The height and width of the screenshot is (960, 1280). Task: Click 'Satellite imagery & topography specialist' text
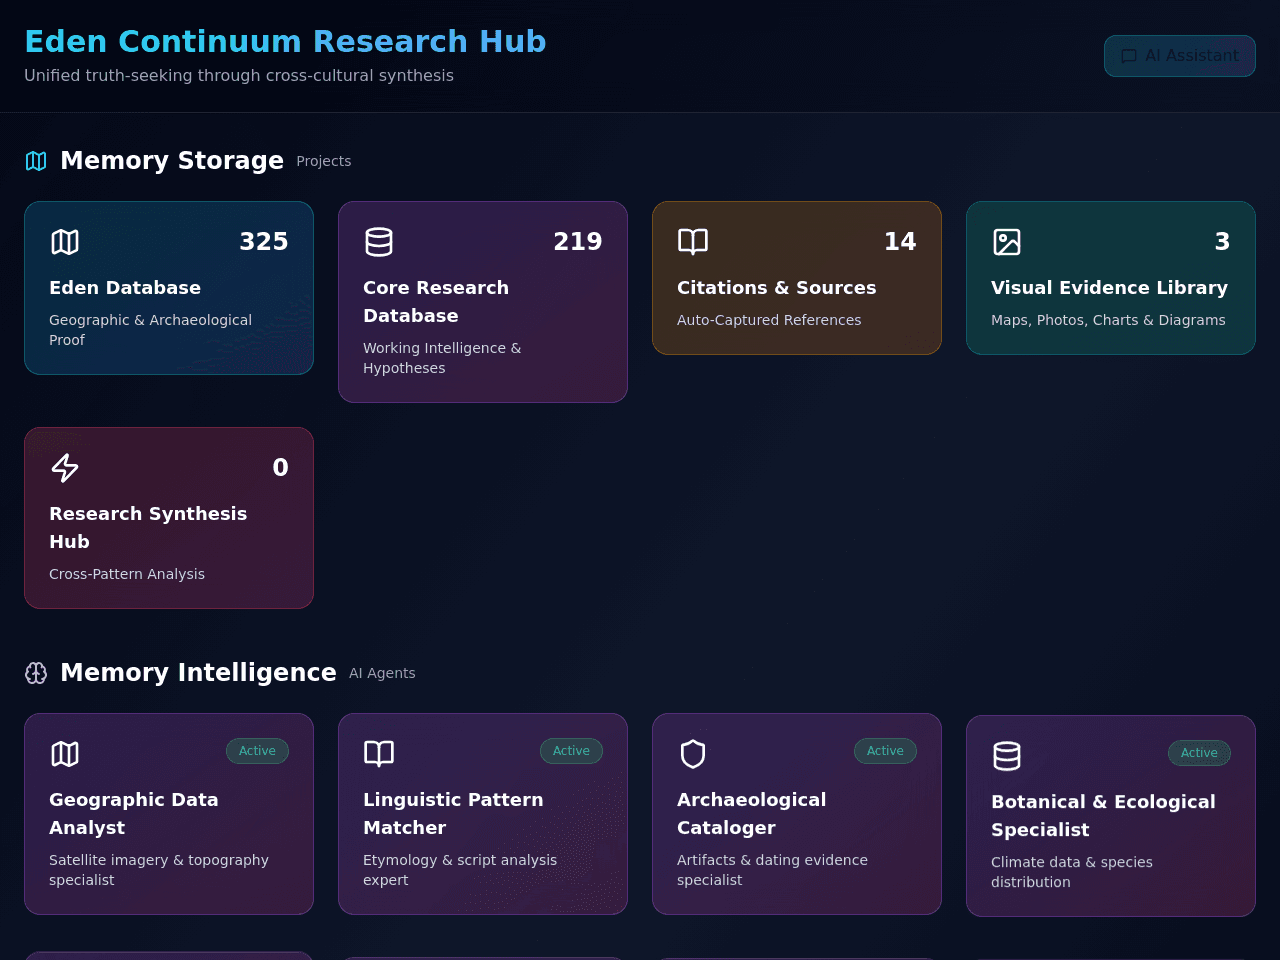159,870
